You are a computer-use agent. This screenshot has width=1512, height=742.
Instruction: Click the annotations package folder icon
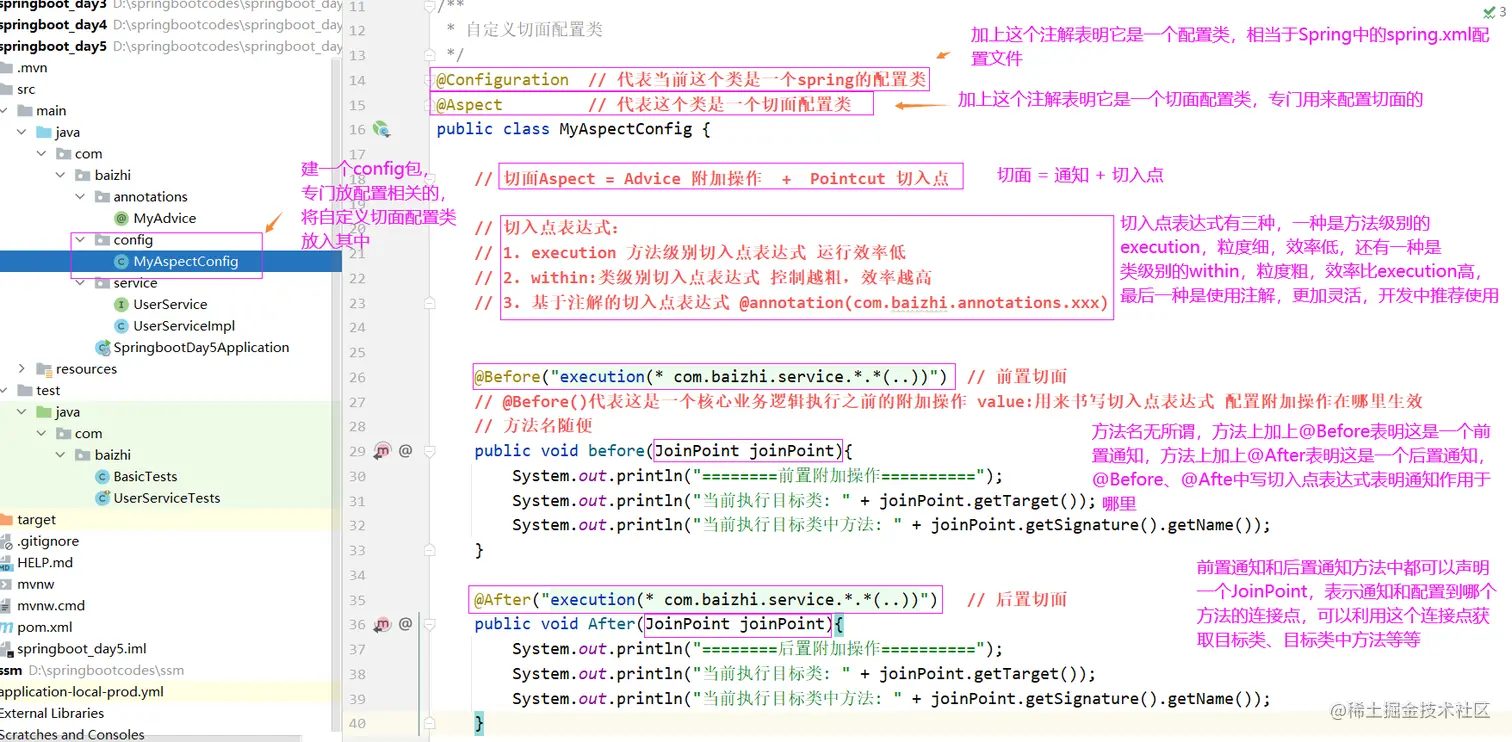pos(102,197)
